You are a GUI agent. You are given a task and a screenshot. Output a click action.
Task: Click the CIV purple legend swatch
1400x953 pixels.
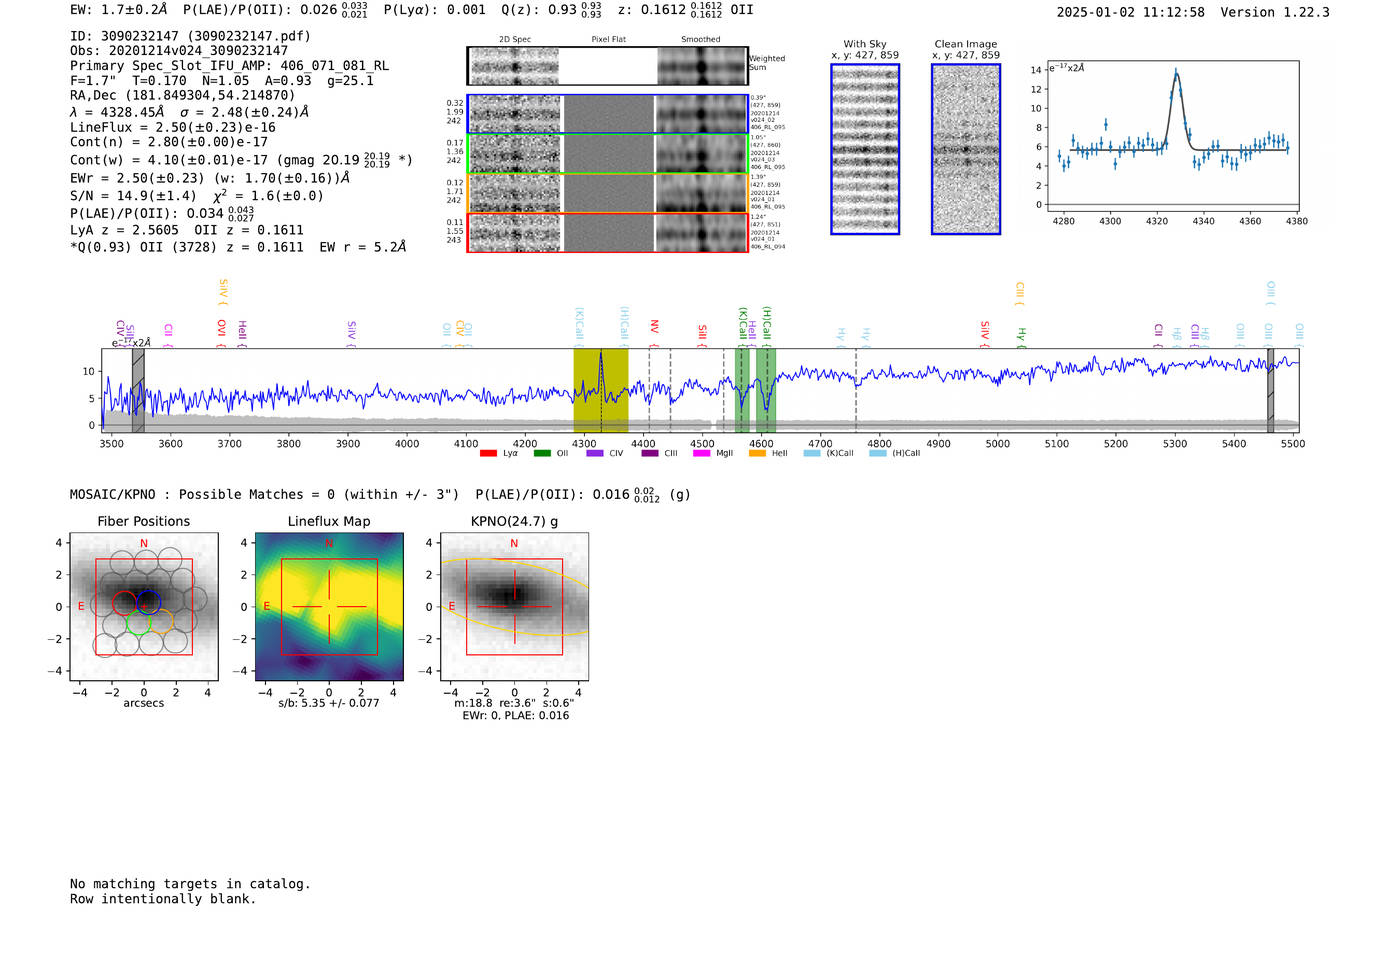595,453
